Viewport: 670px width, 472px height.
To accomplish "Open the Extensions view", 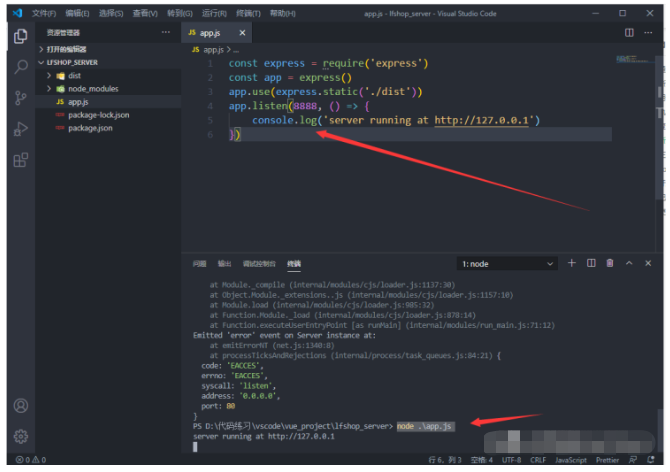I will coord(21,160).
